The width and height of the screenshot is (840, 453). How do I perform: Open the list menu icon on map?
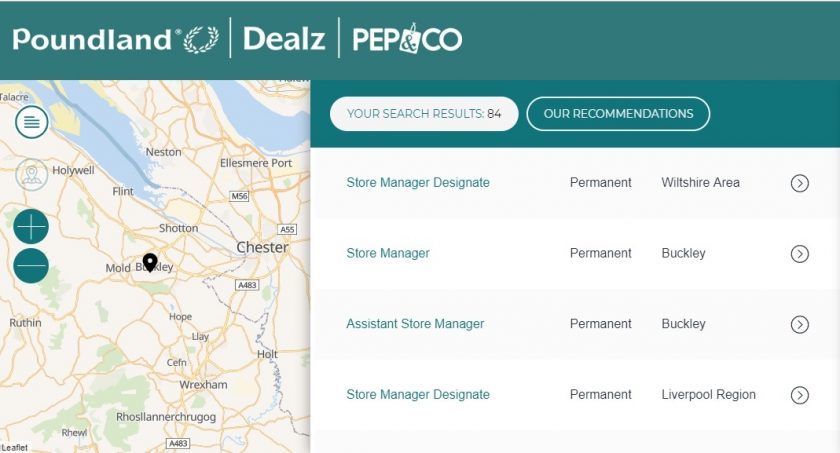[x=32, y=122]
